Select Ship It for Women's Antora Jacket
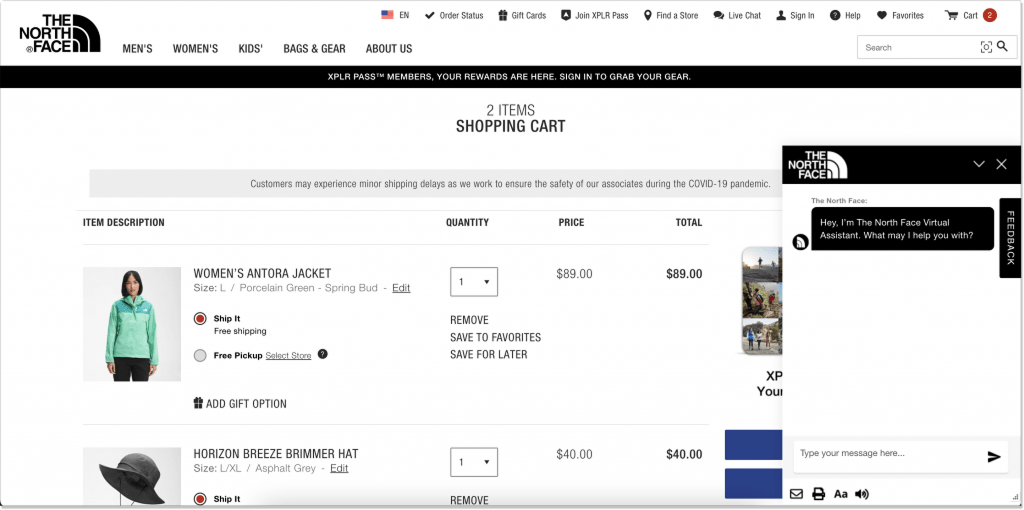 [x=200, y=319]
